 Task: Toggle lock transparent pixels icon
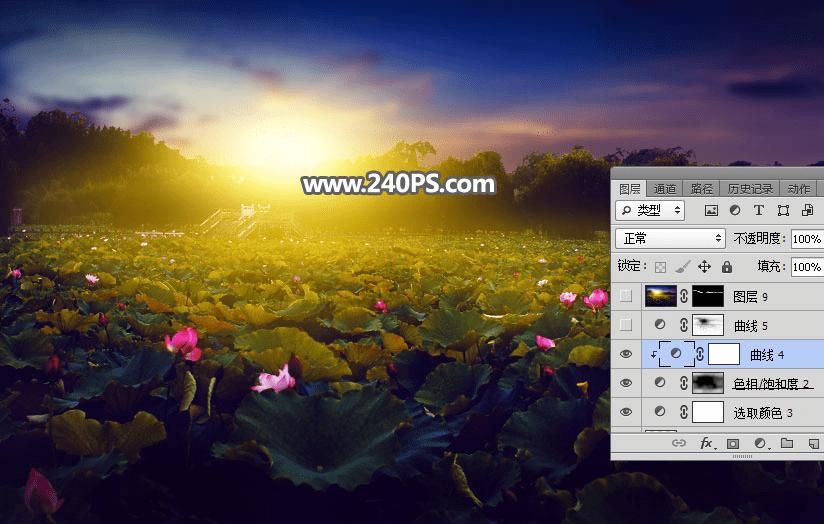660,267
